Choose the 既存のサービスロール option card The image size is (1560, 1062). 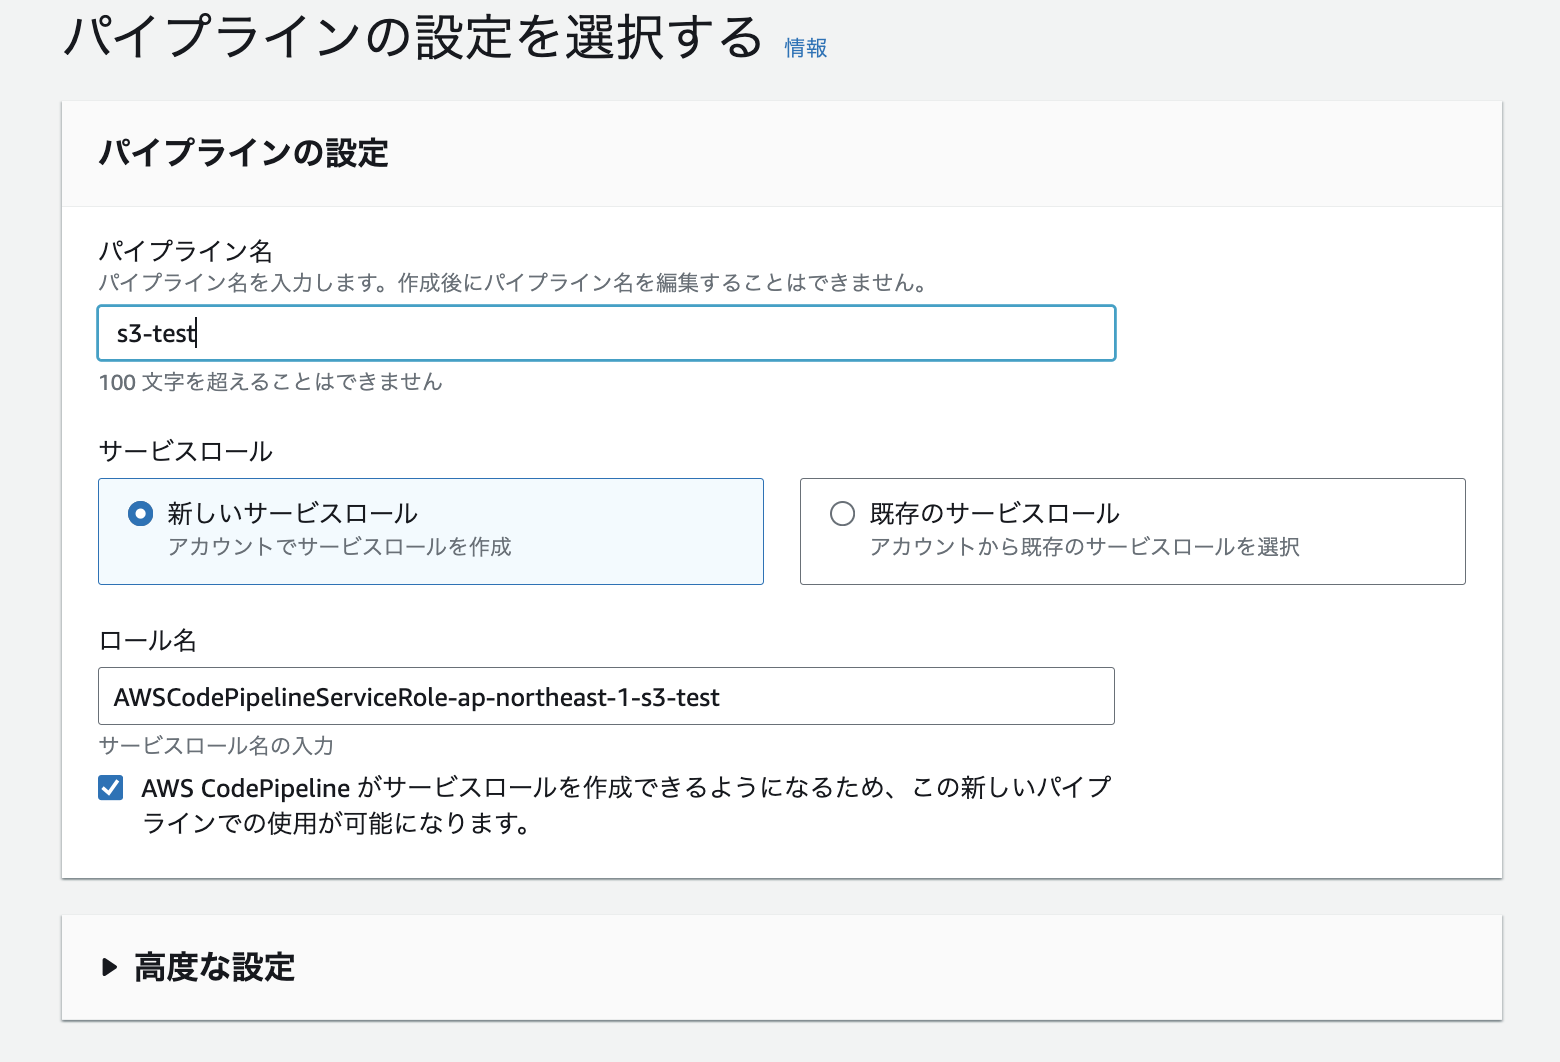click(1131, 531)
